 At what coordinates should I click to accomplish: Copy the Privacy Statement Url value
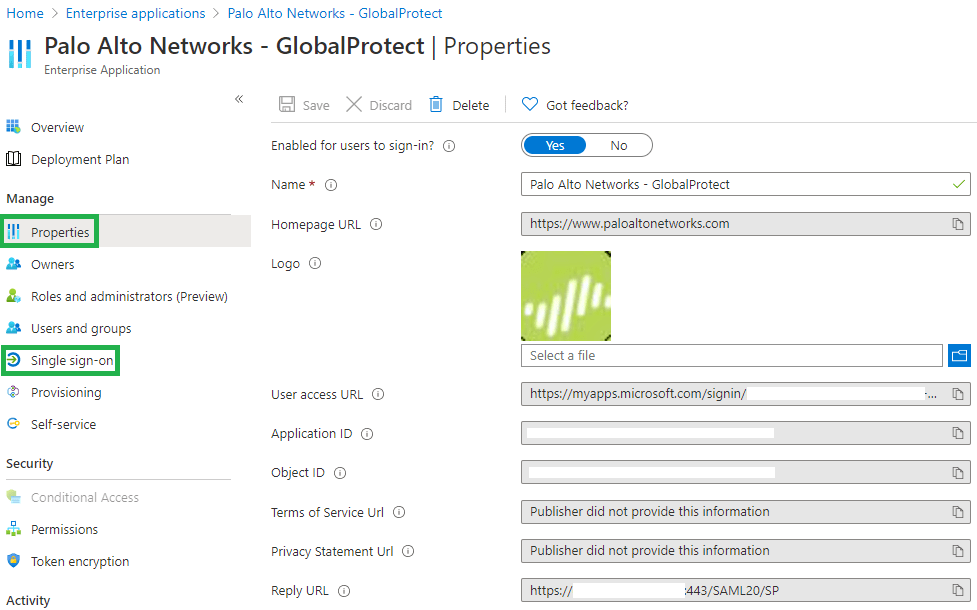pos(958,551)
